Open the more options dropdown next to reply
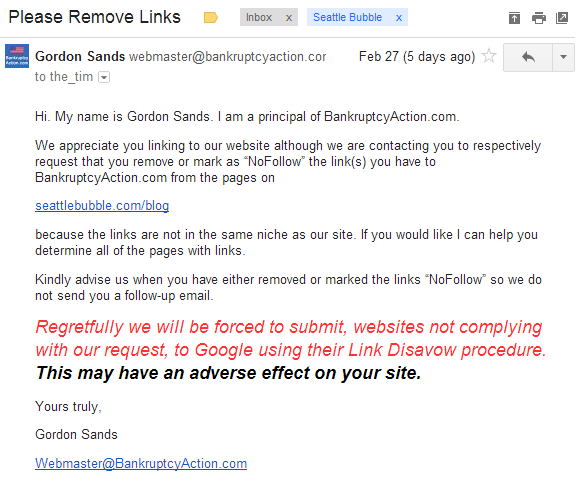 pos(563,57)
